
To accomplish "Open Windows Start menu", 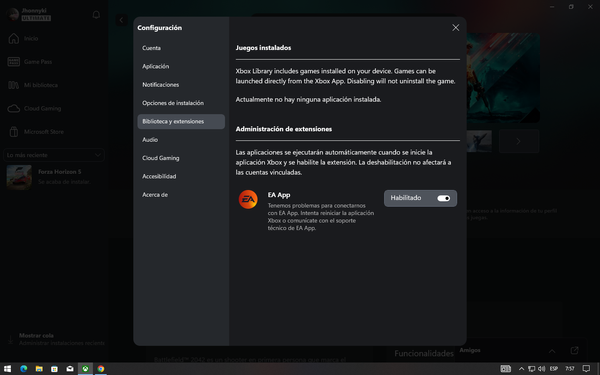I will [x=7, y=369].
